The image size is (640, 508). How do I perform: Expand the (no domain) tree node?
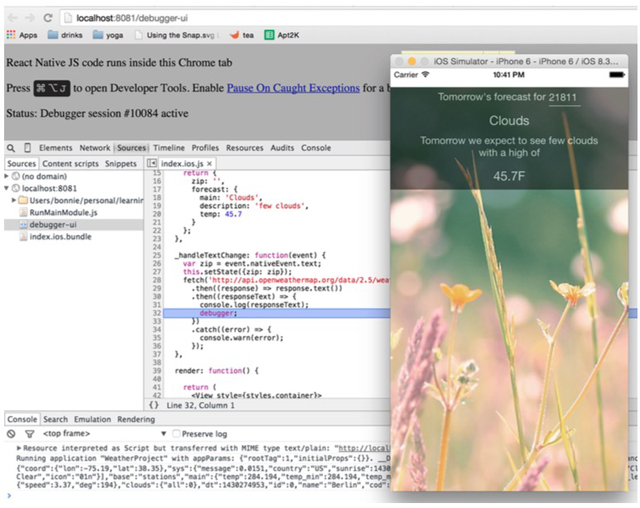pyautogui.click(x=8, y=175)
